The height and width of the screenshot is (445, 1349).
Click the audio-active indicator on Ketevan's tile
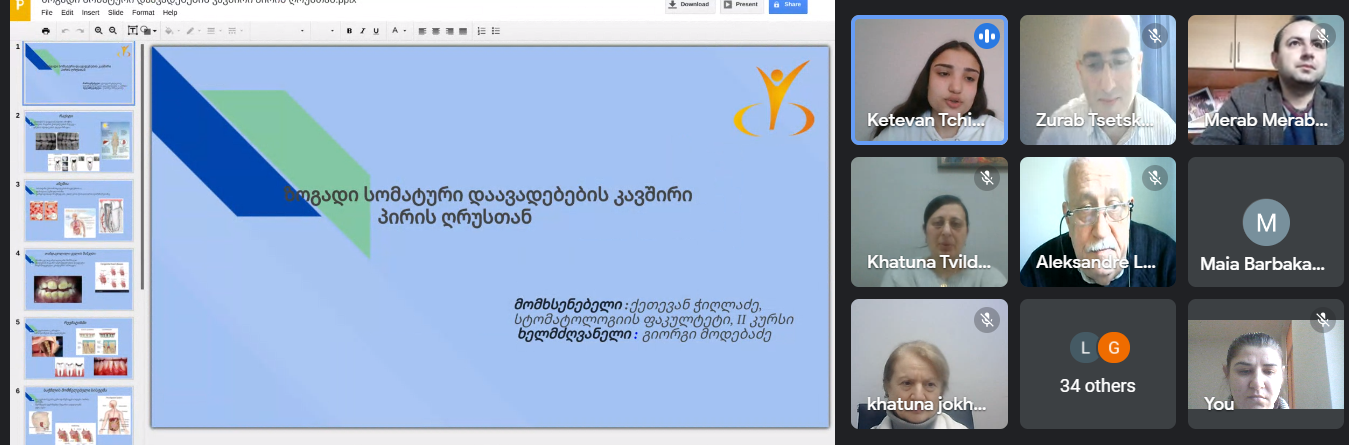(987, 37)
